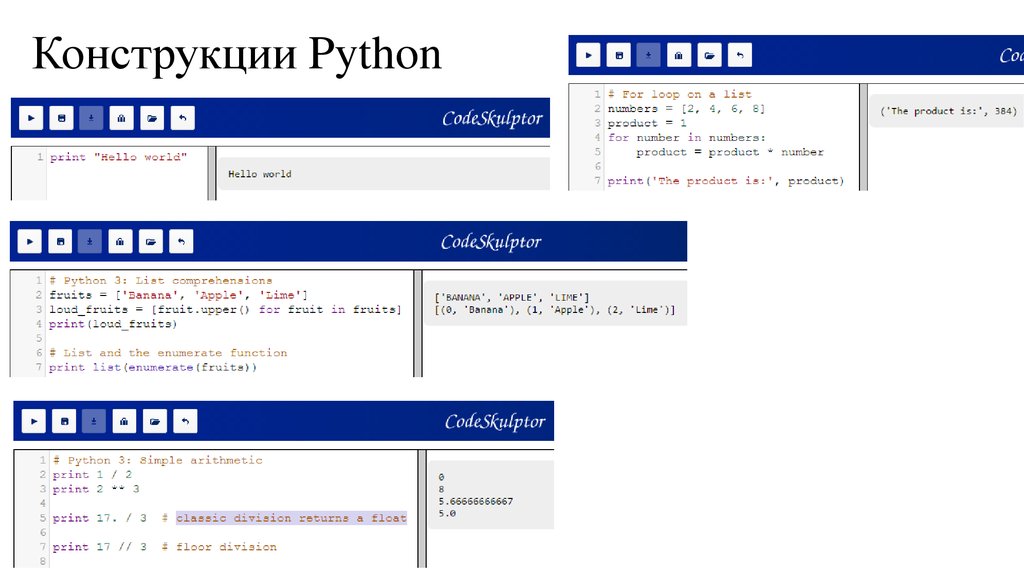Run the For loop product code
The height and width of the screenshot is (574, 1024).
(x=588, y=56)
